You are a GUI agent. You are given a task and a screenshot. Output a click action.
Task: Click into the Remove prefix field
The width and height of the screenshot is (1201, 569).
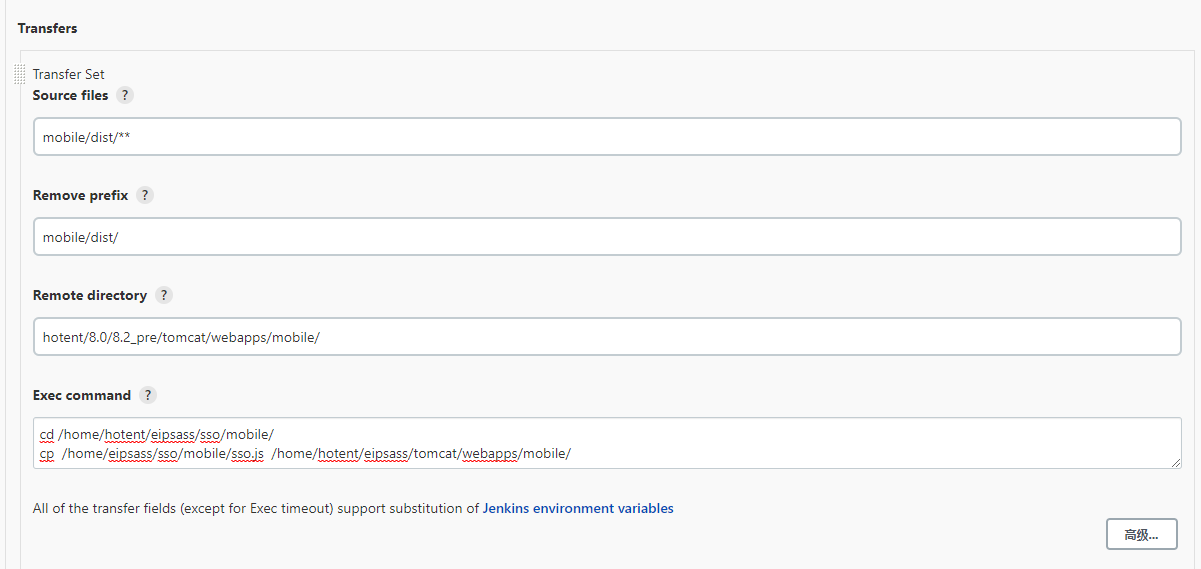(x=606, y=237)
